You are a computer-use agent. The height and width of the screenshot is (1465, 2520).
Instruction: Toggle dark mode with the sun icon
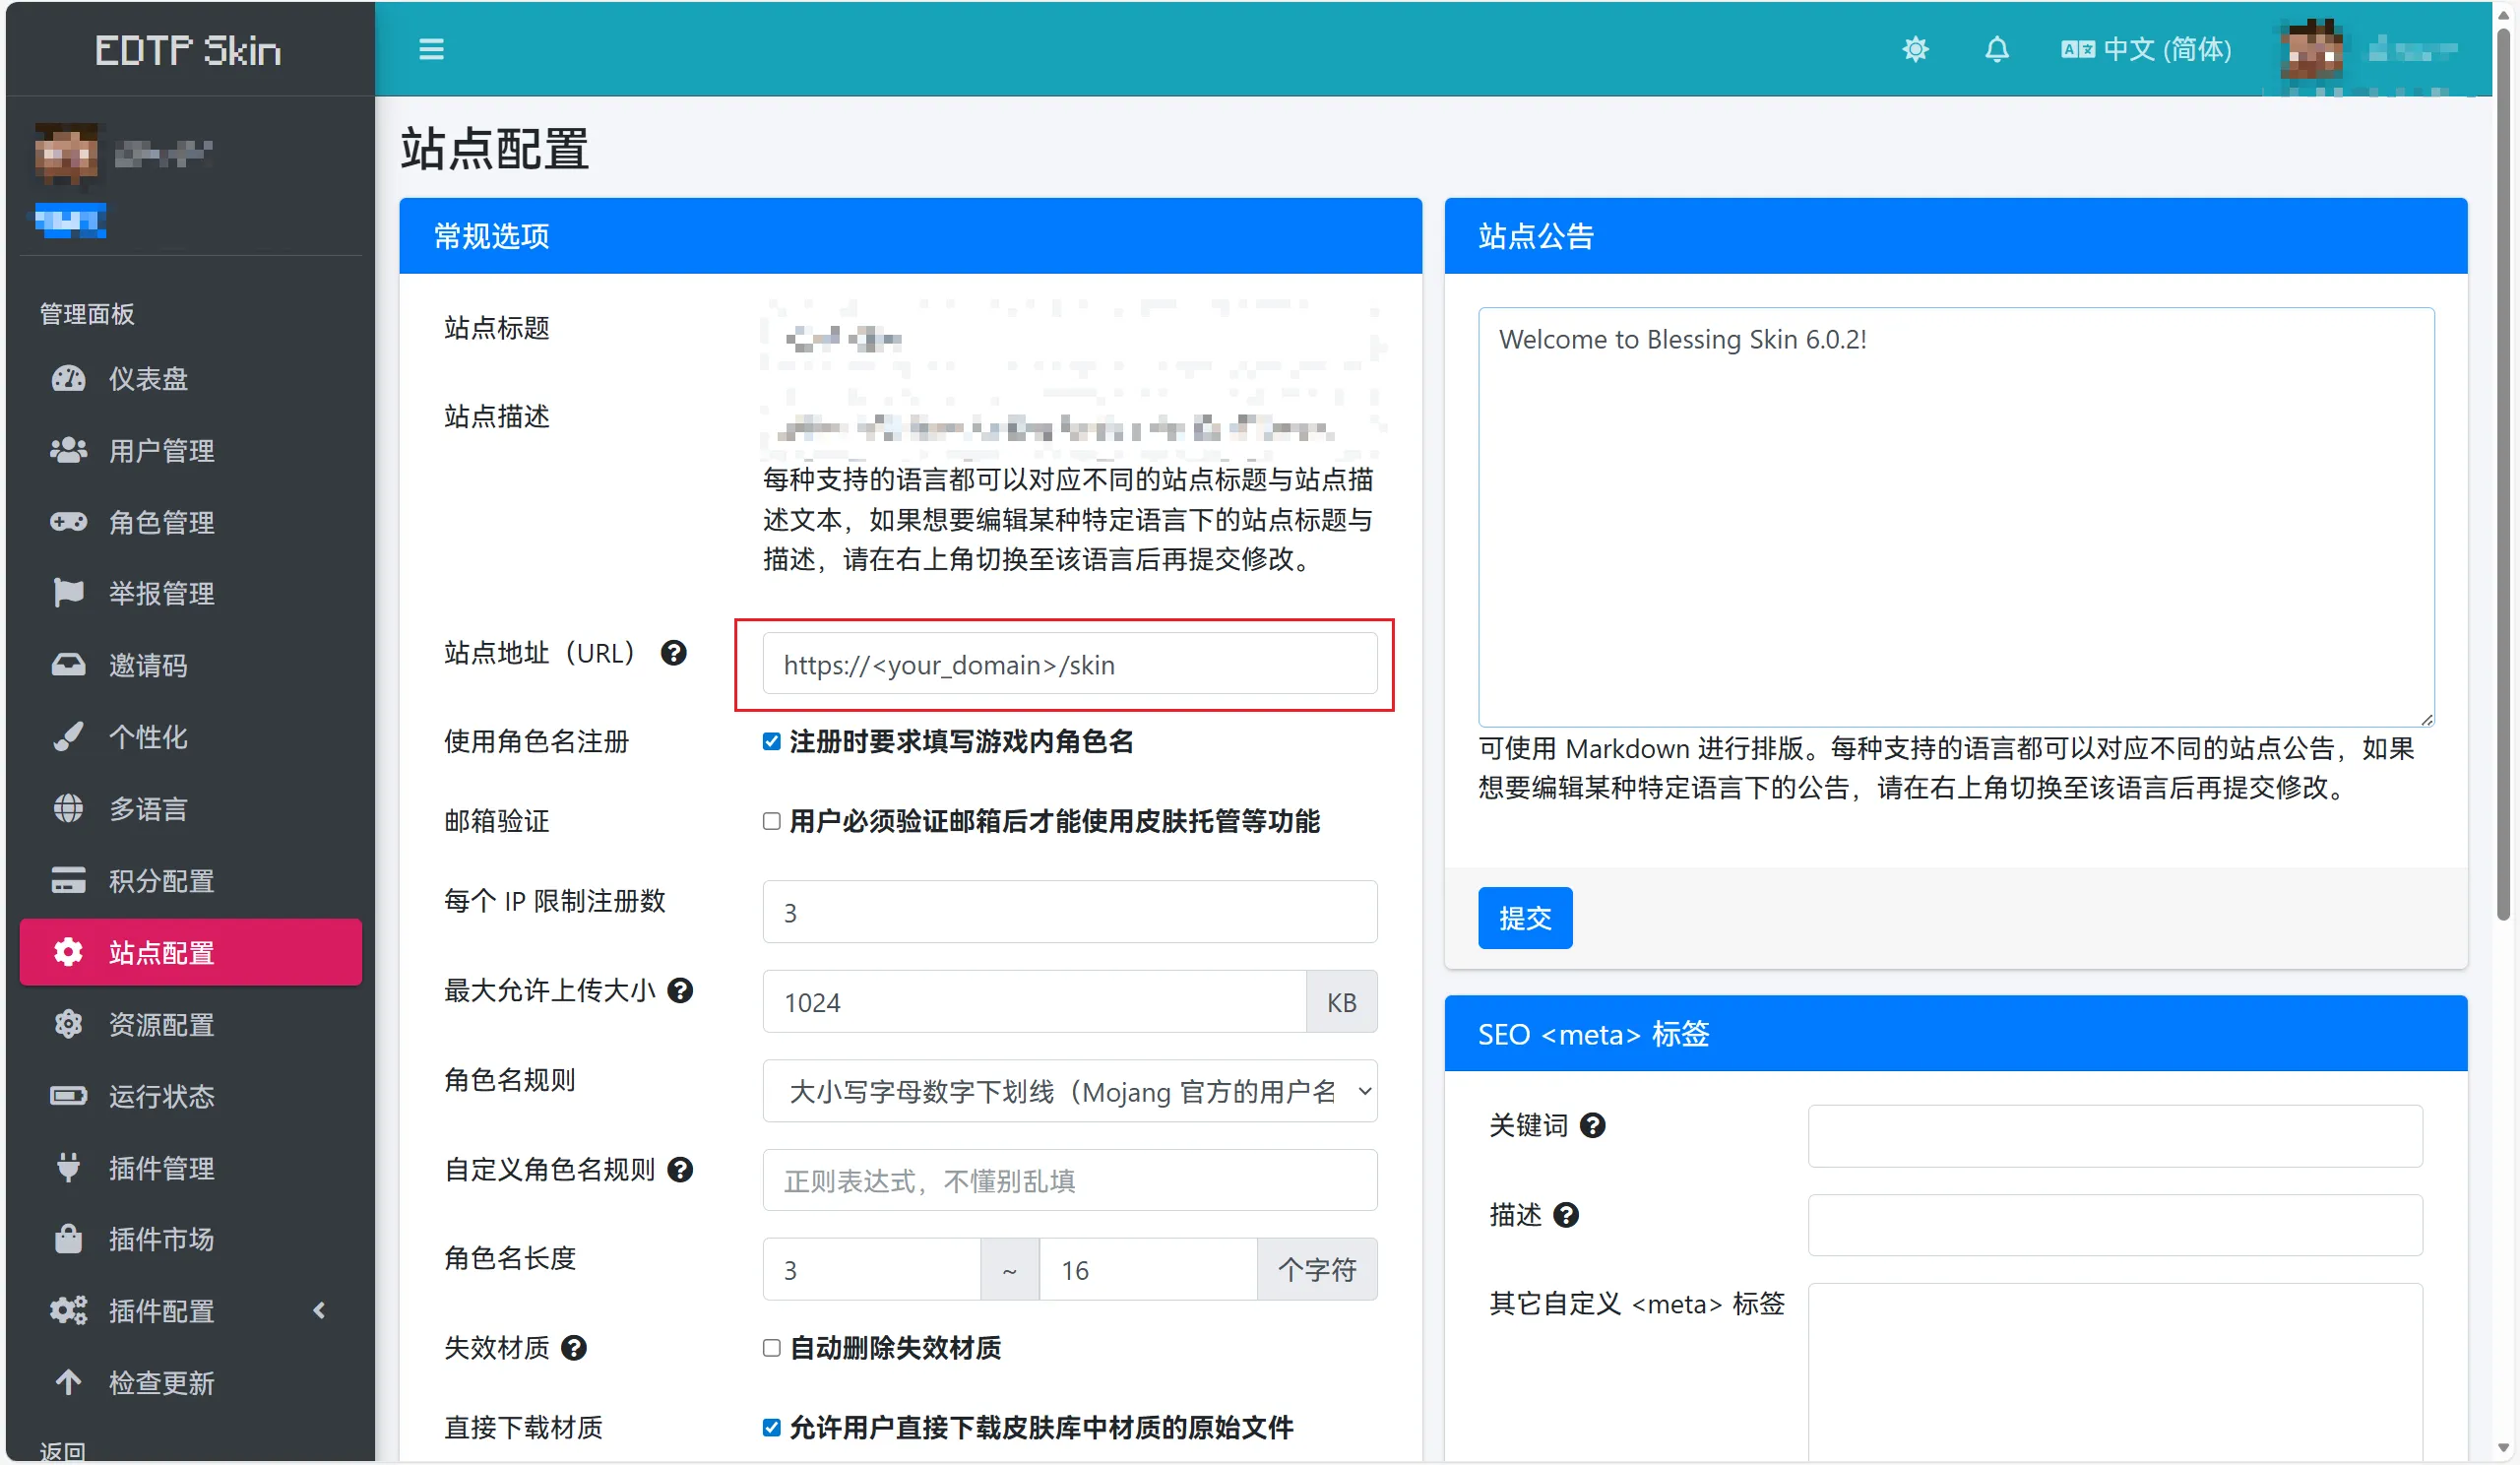[1914, 49]
